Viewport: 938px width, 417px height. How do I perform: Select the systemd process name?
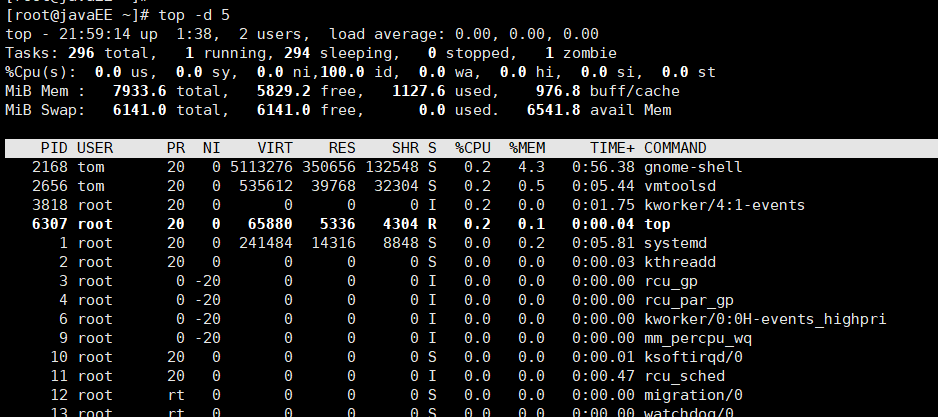click(675, 243)
